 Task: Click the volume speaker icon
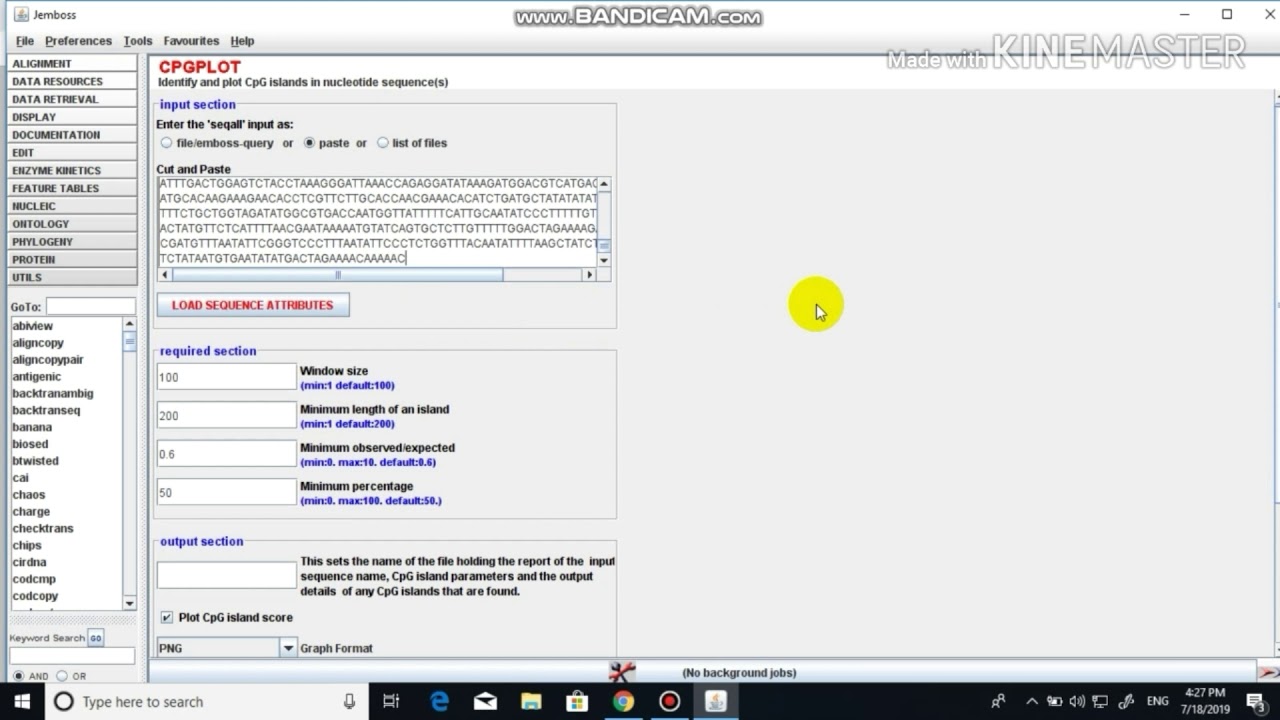[1077, 702]
